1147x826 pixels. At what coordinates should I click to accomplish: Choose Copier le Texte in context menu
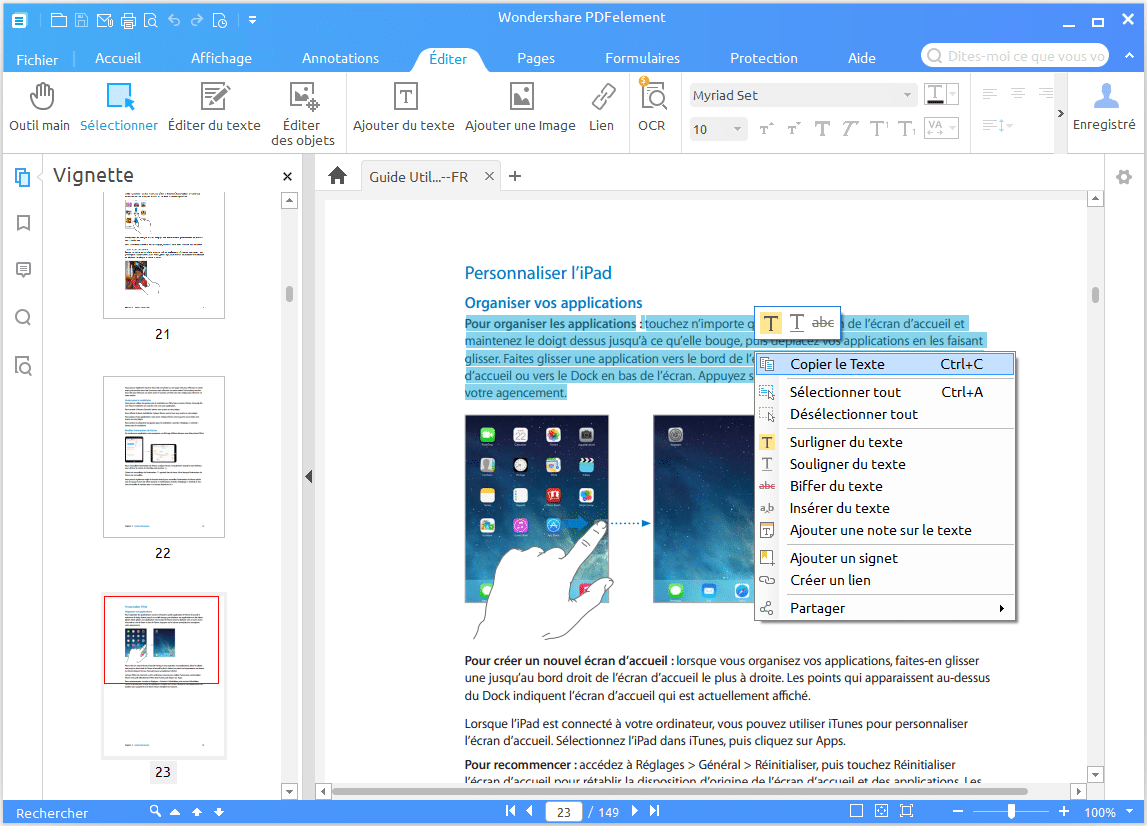886,364
